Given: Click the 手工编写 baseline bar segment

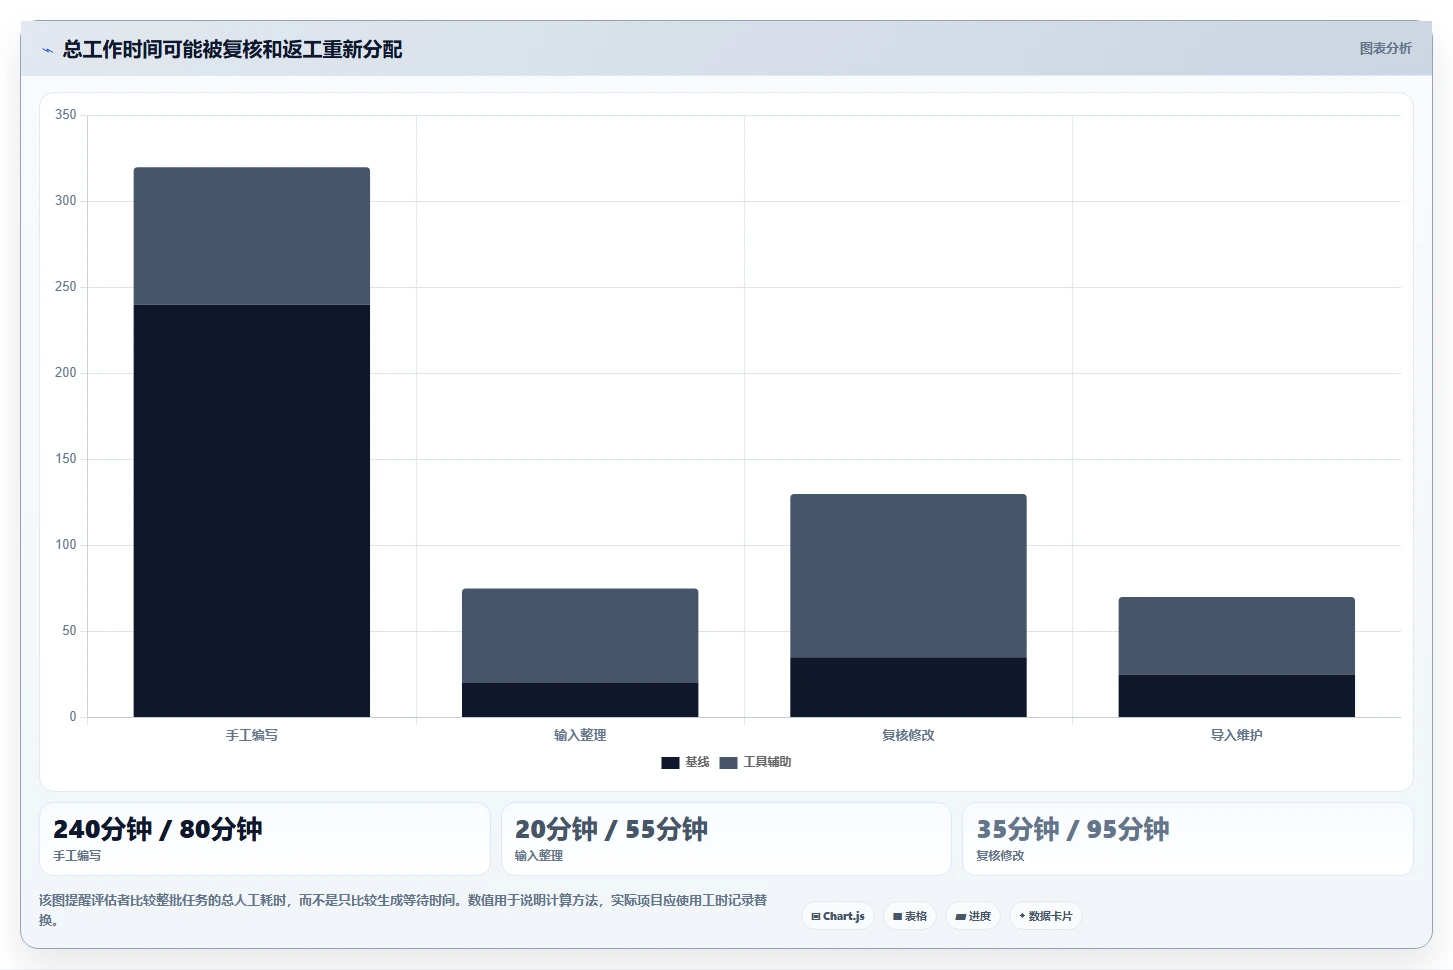Looking at the screenshot, I should pos(252,511).
